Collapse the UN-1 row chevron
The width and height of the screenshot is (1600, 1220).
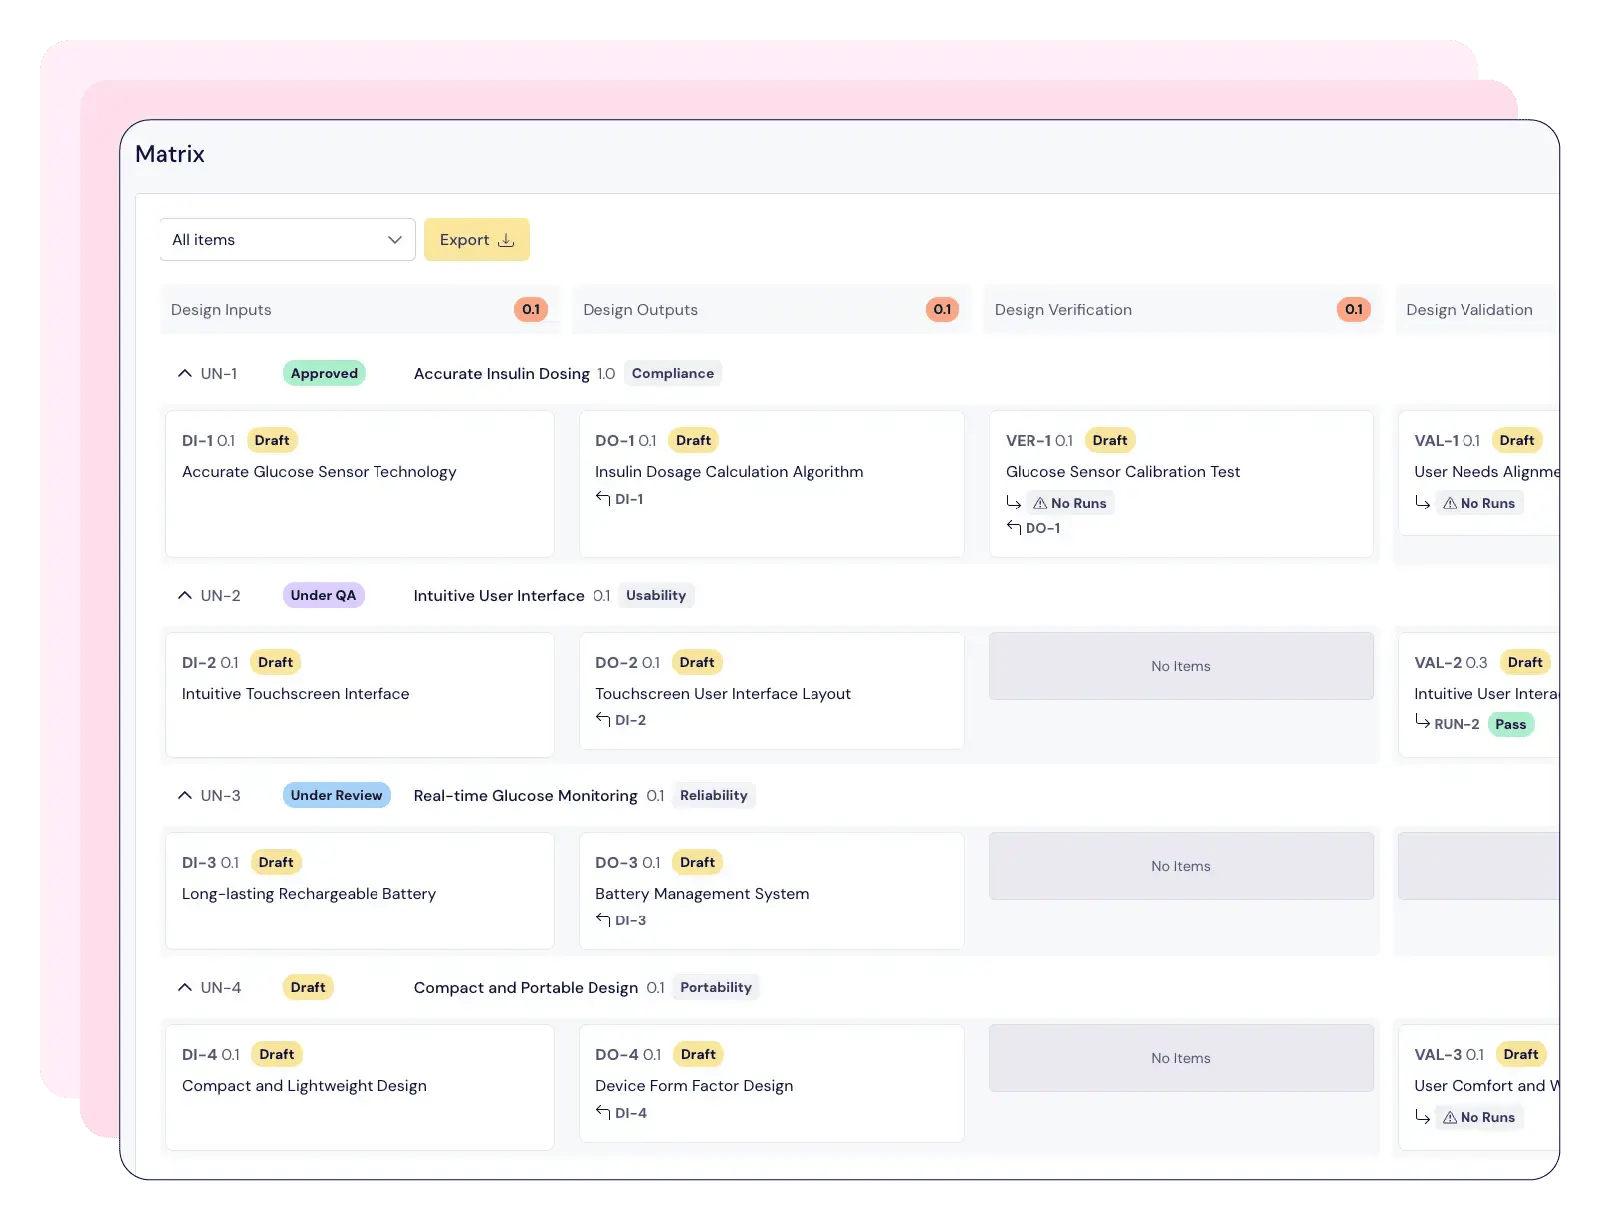click(x=185, y=373)
